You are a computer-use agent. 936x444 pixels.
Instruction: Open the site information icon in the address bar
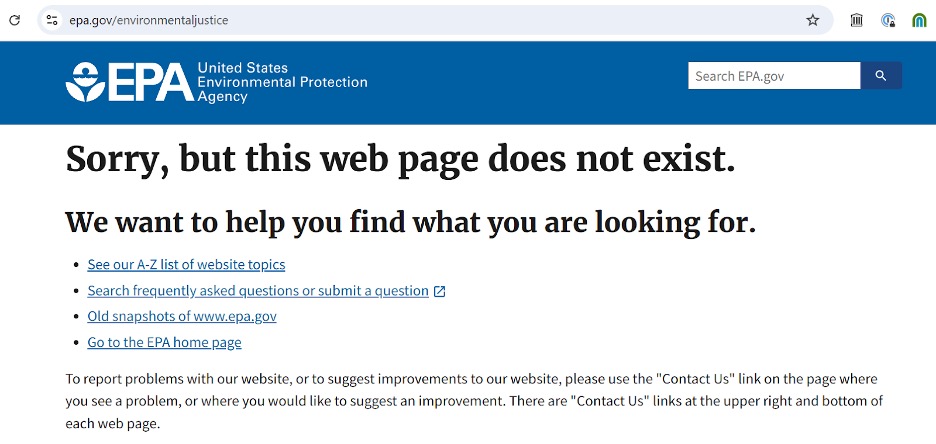pos(52,20)
